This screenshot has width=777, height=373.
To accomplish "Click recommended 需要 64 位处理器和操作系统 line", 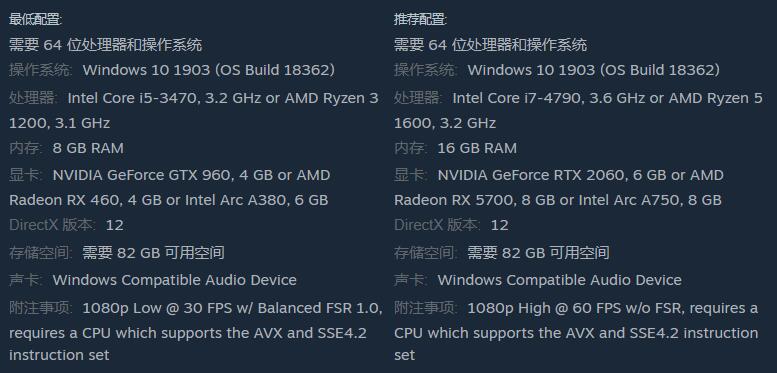I will pos(490,45).
